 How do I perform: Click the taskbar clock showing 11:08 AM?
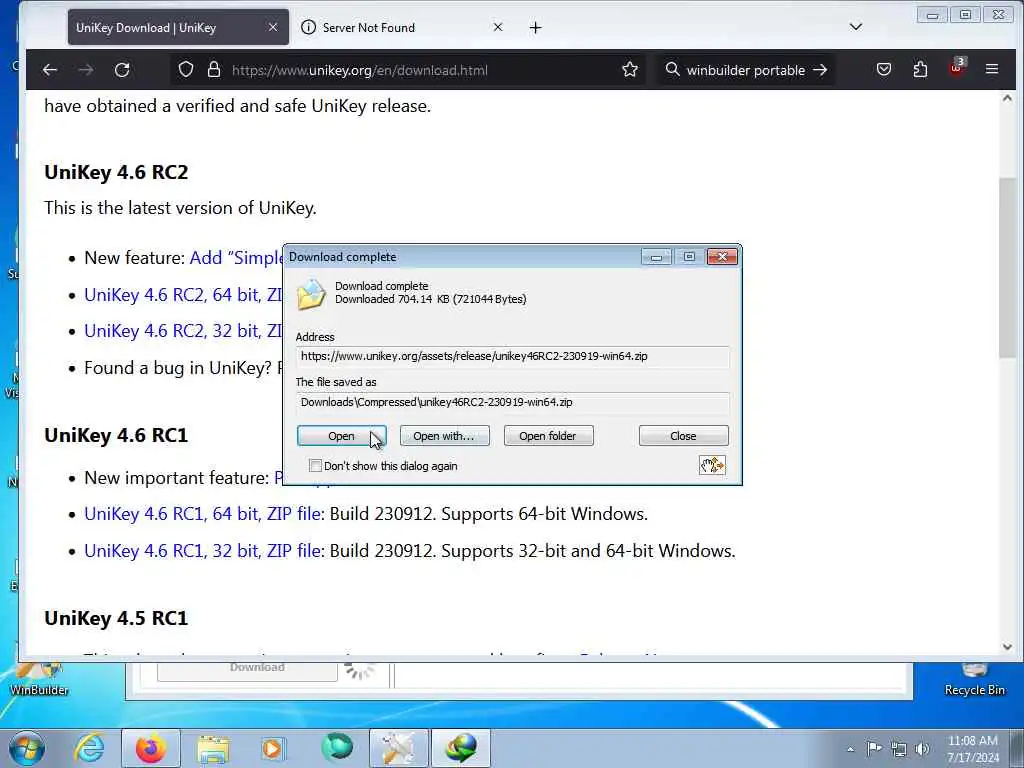click(973, 749)
